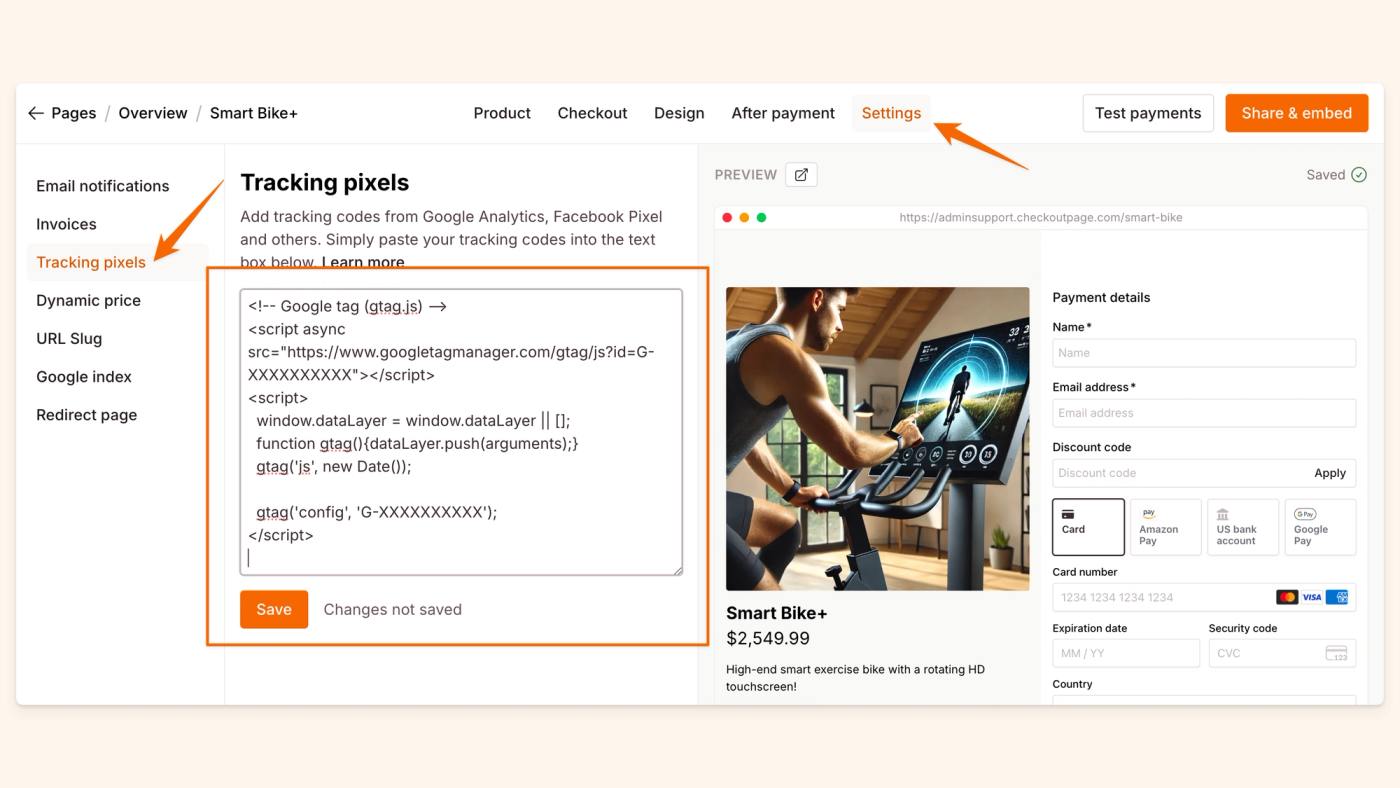Click the Smart Bike+ product title in preview
1400x788 pixels.
[x=776, y=613]
